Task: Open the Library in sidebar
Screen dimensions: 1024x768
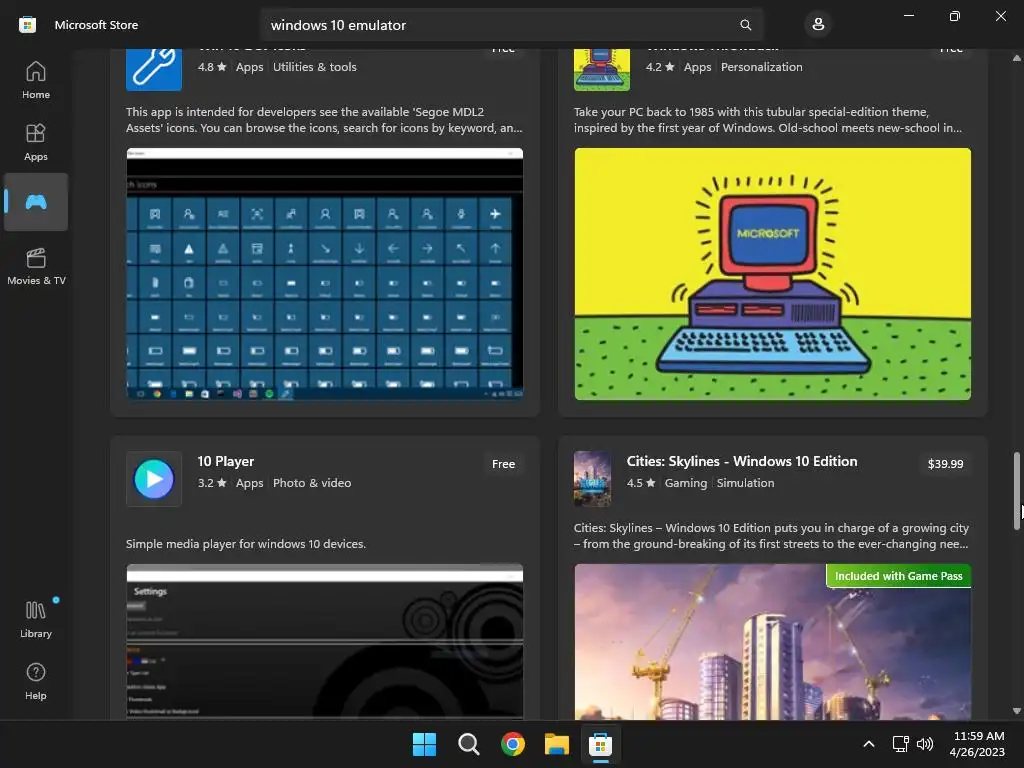Action: click(x=35, y=620)
